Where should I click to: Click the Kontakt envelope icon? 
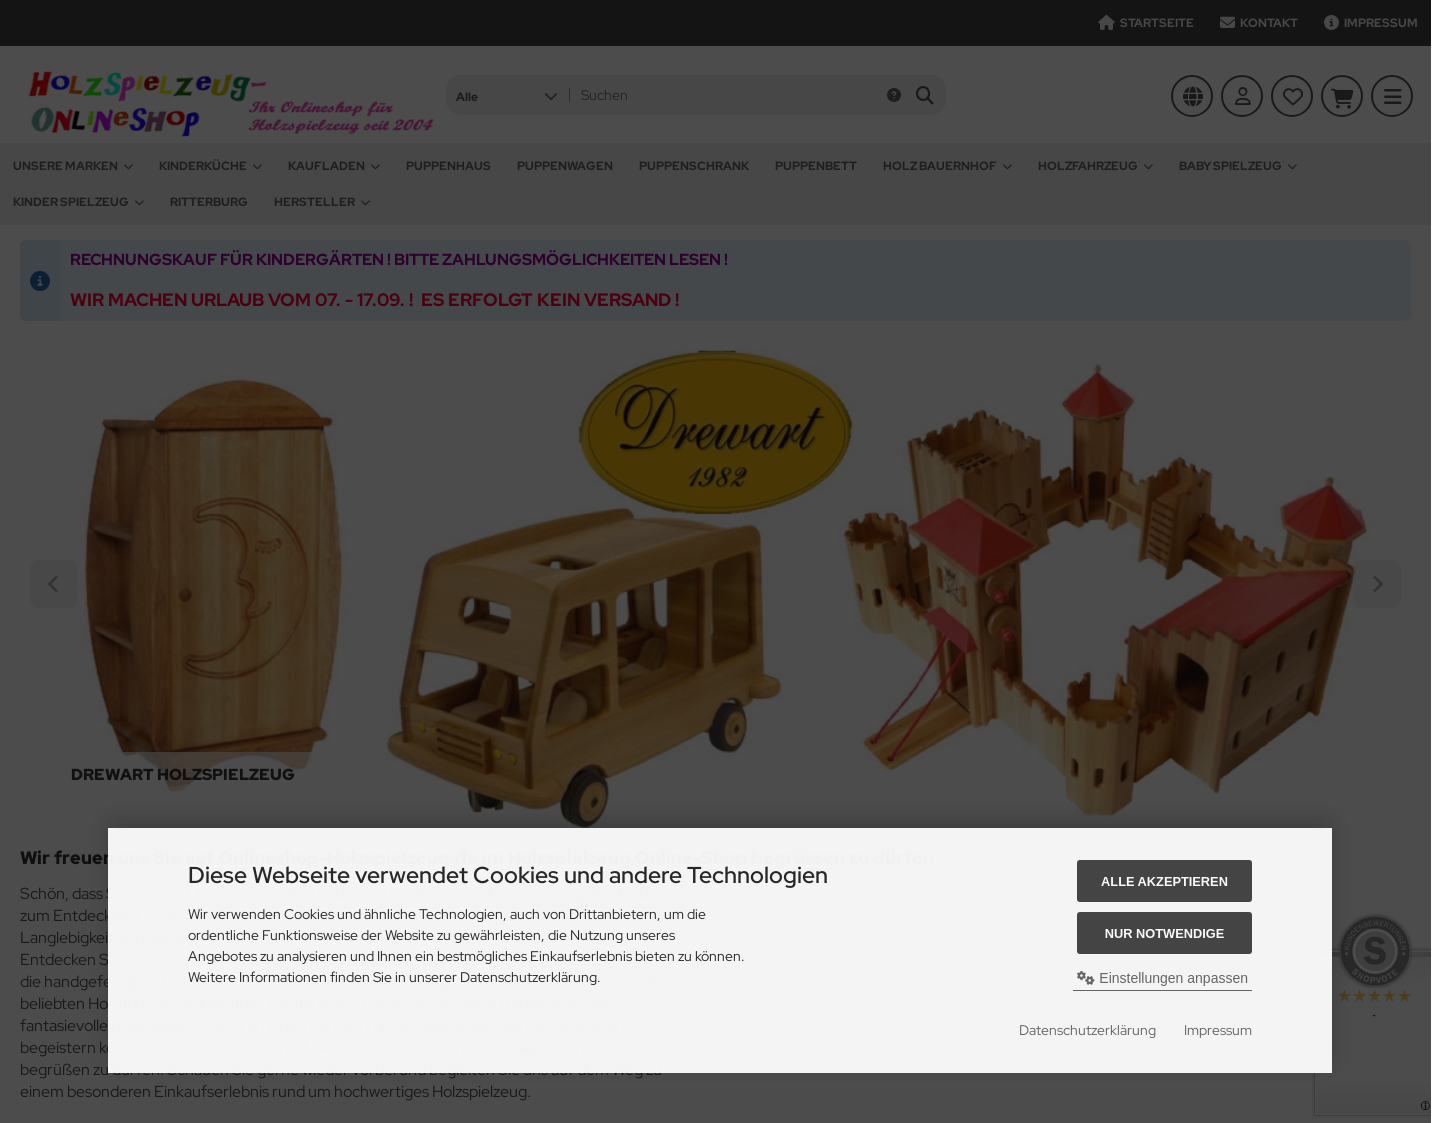tap(1227, 23)
